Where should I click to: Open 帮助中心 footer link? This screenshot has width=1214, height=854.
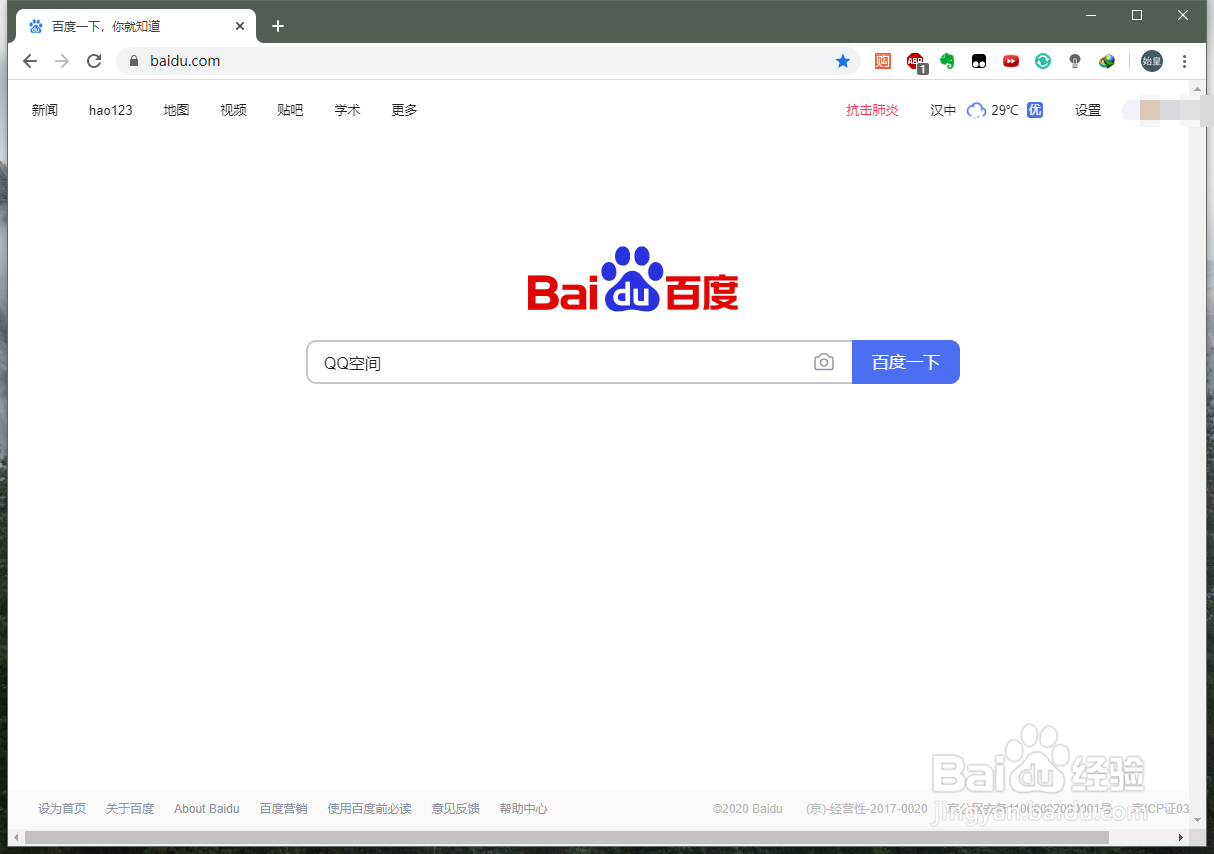click(524, 808)
